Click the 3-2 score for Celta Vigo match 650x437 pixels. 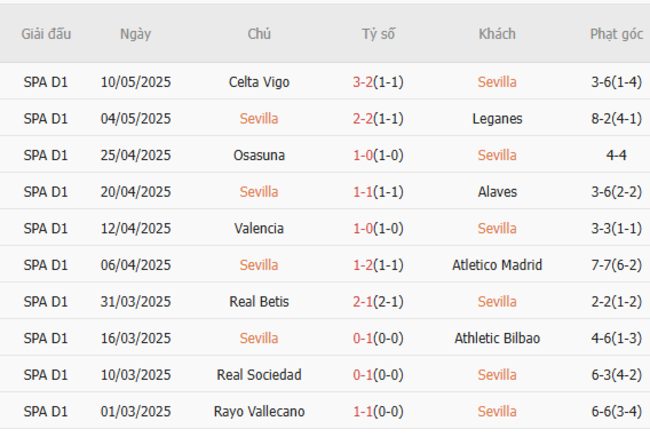363,82
